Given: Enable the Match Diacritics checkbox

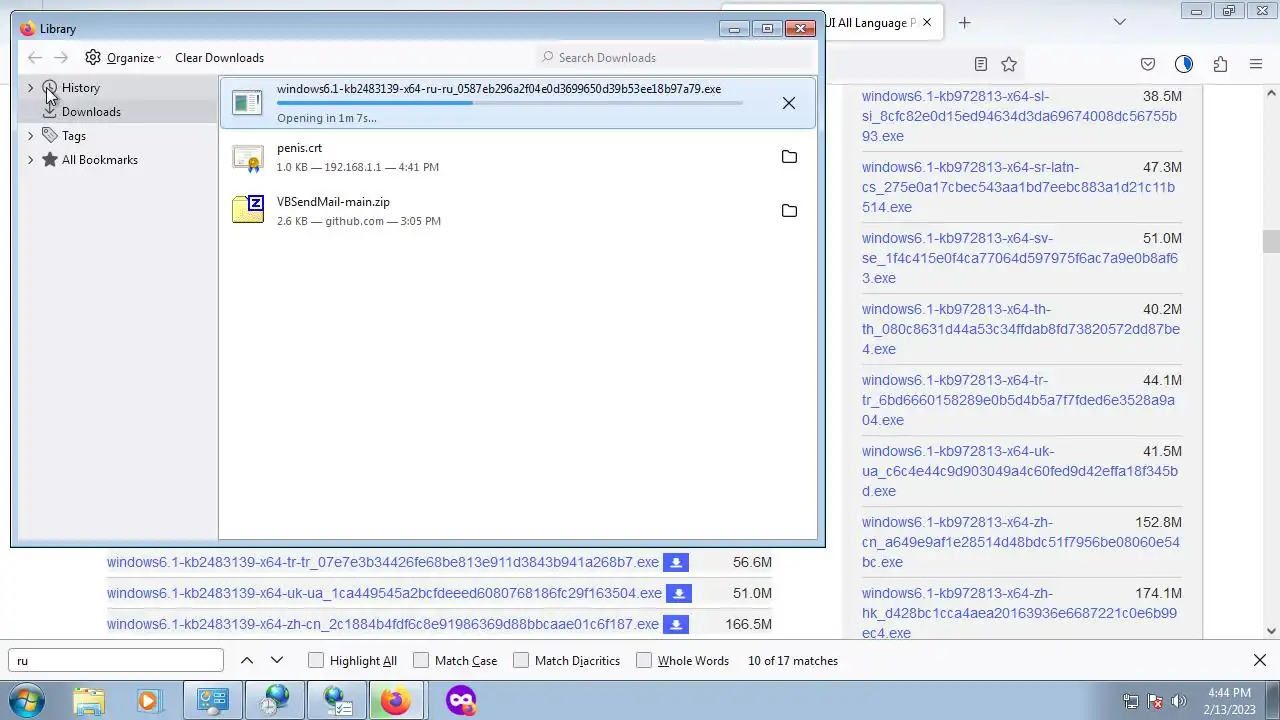Looking at the screenshot, I should (521, 660).
